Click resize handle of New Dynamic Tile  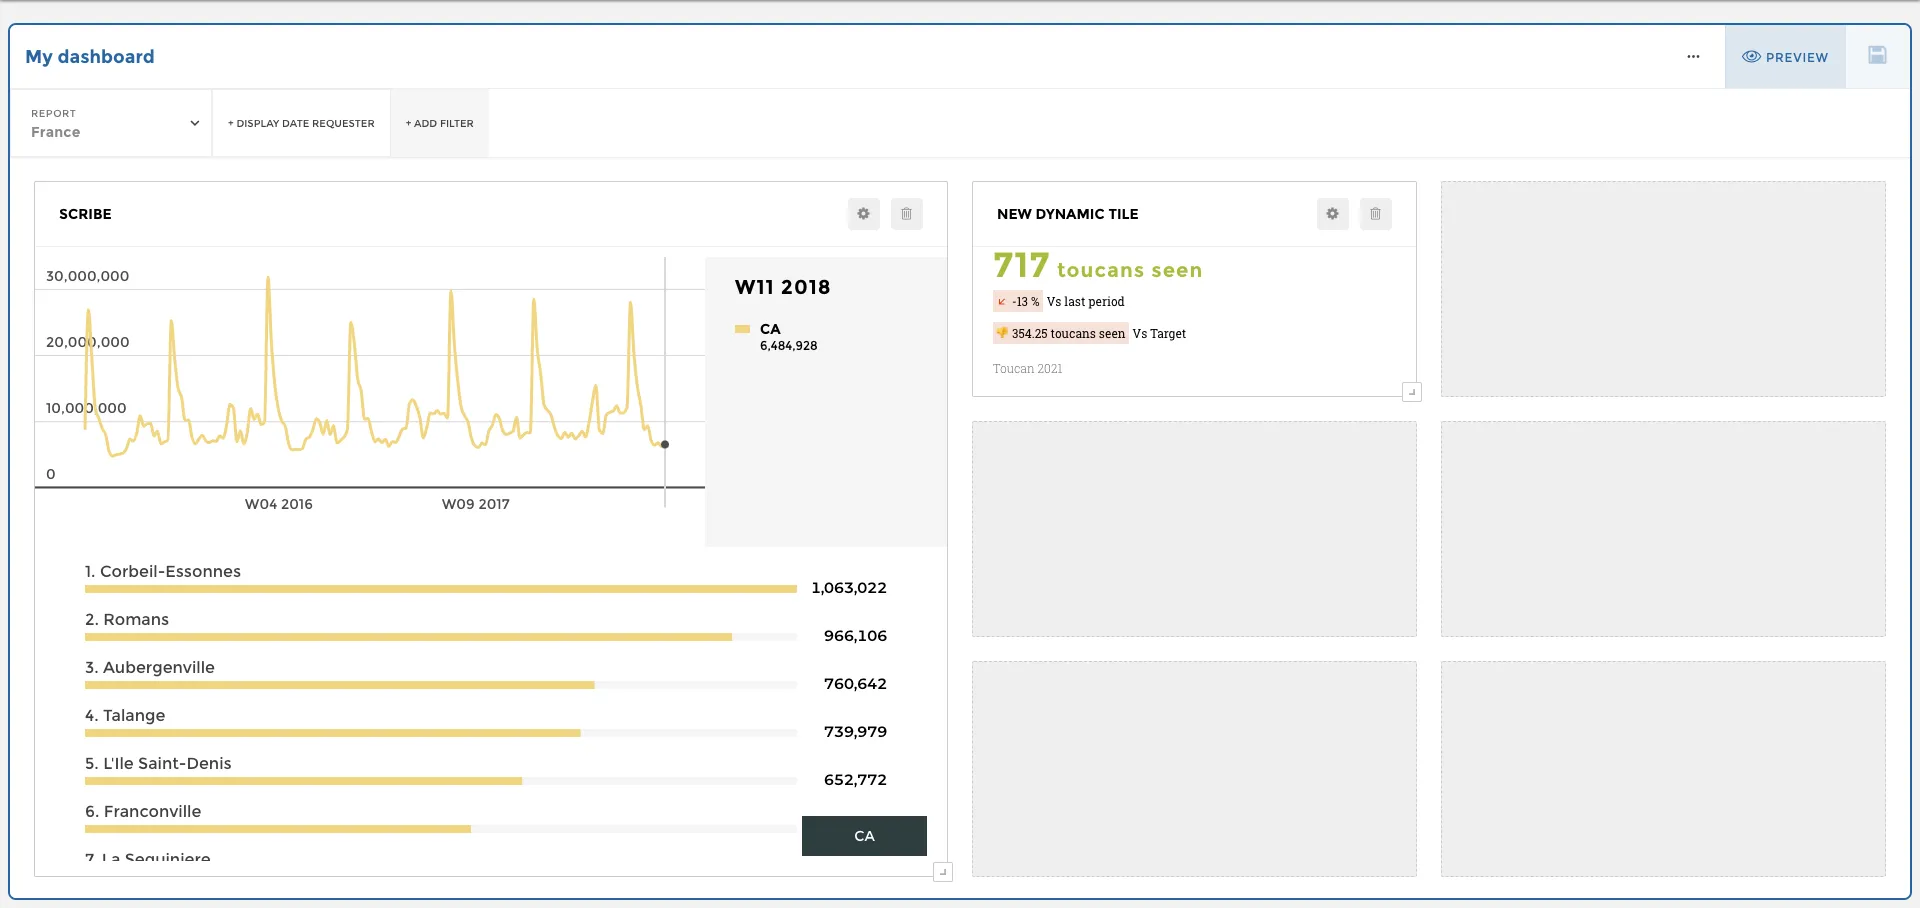[x=1411, y=392]
